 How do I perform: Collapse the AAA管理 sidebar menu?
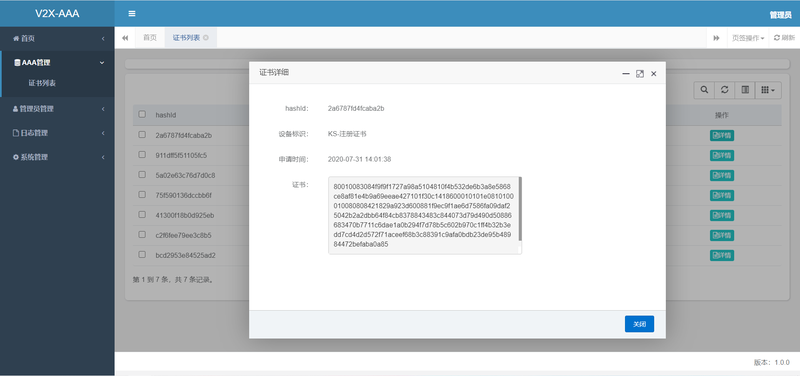coord(57,63)
